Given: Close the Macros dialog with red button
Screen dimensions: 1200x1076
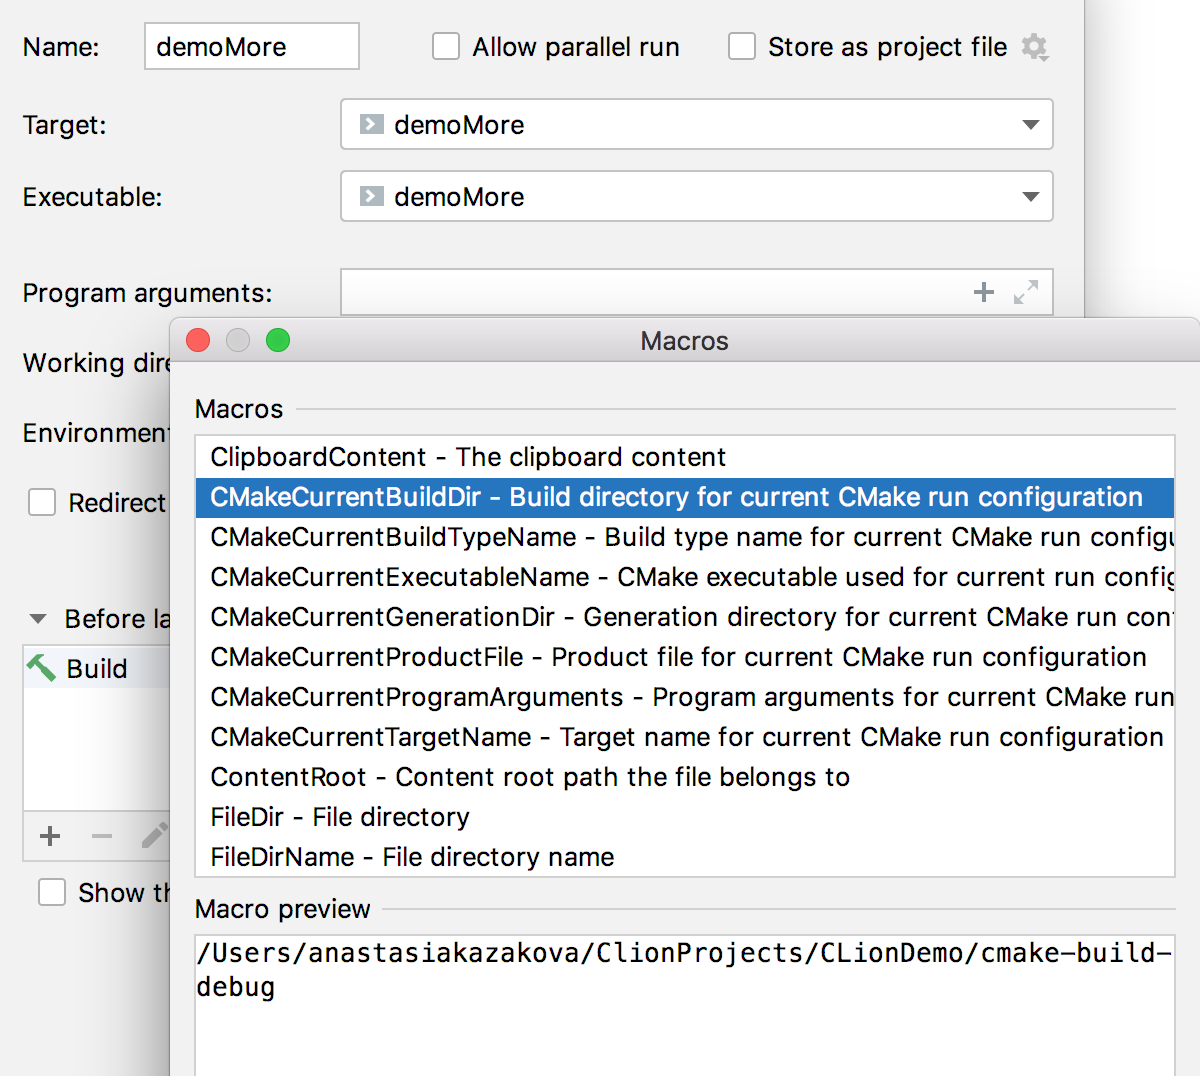Looking at the screenshot, I should pyautogui.click(x=199, y=341).
